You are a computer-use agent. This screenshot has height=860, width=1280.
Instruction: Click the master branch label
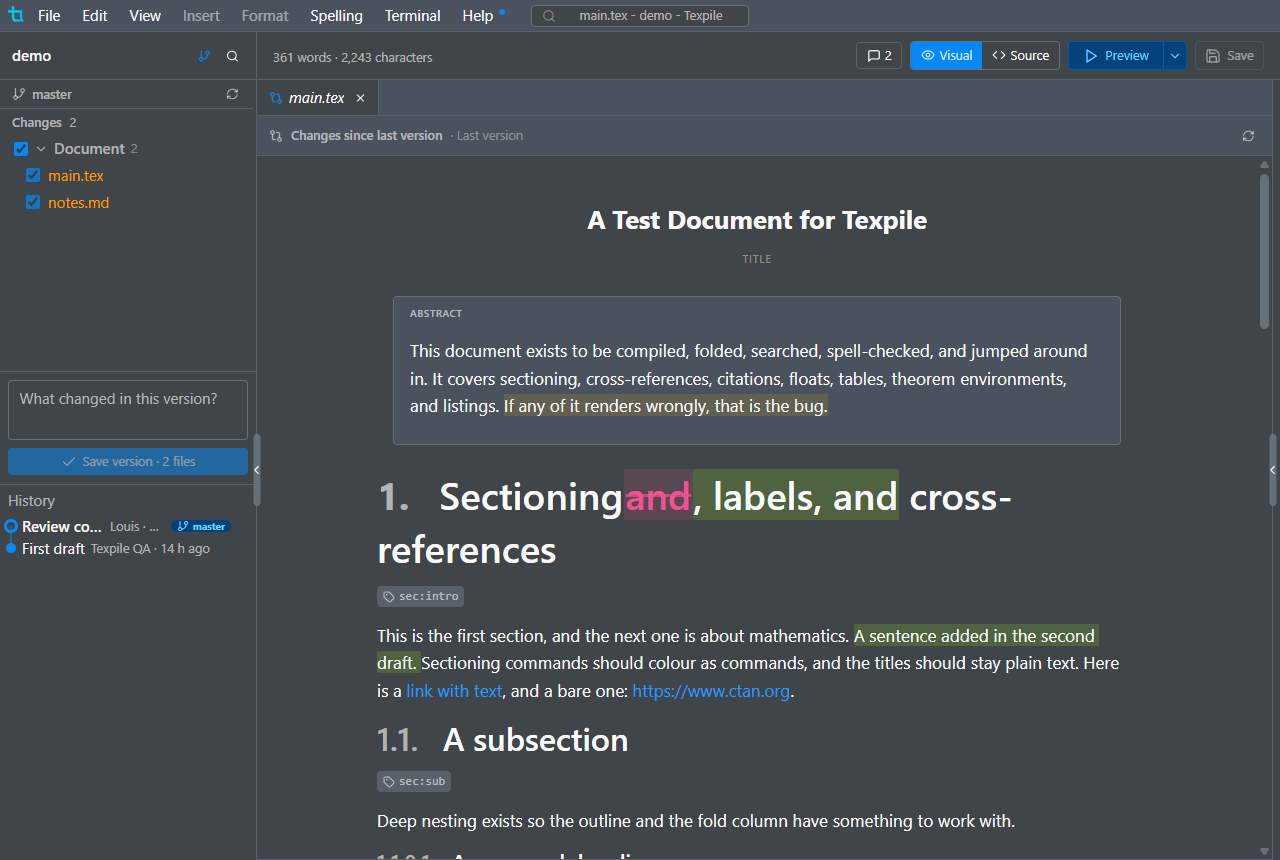[x=52, y=94]
